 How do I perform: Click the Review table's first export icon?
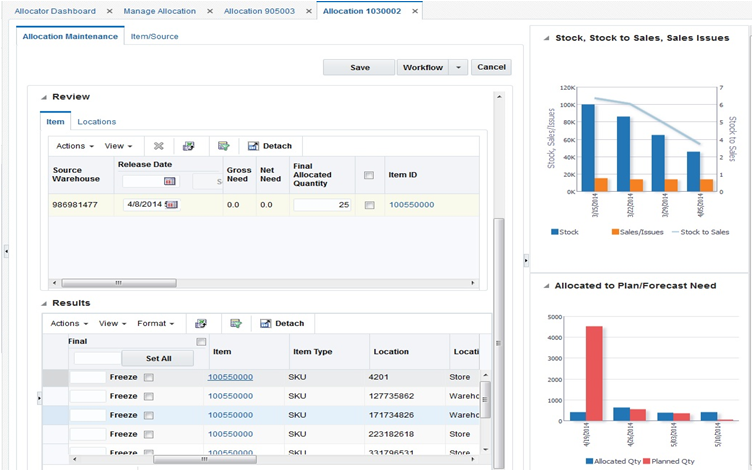tap(189, 146)
